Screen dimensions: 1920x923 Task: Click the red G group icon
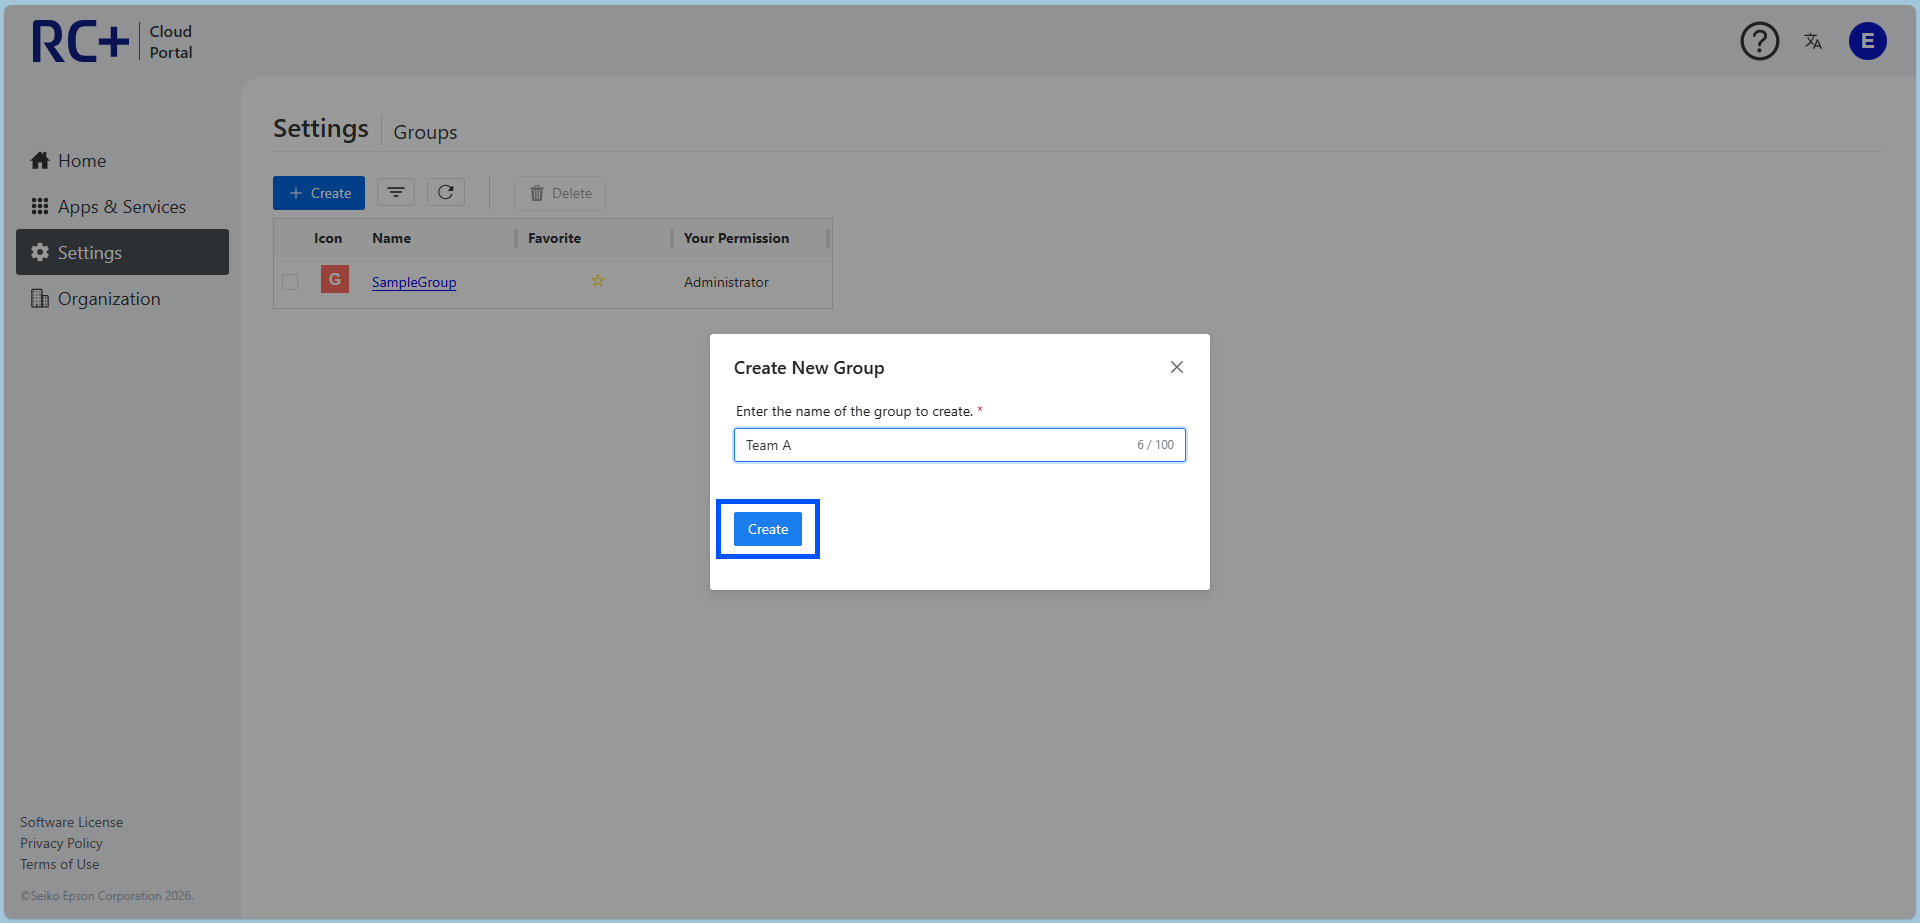coord(335,279)
